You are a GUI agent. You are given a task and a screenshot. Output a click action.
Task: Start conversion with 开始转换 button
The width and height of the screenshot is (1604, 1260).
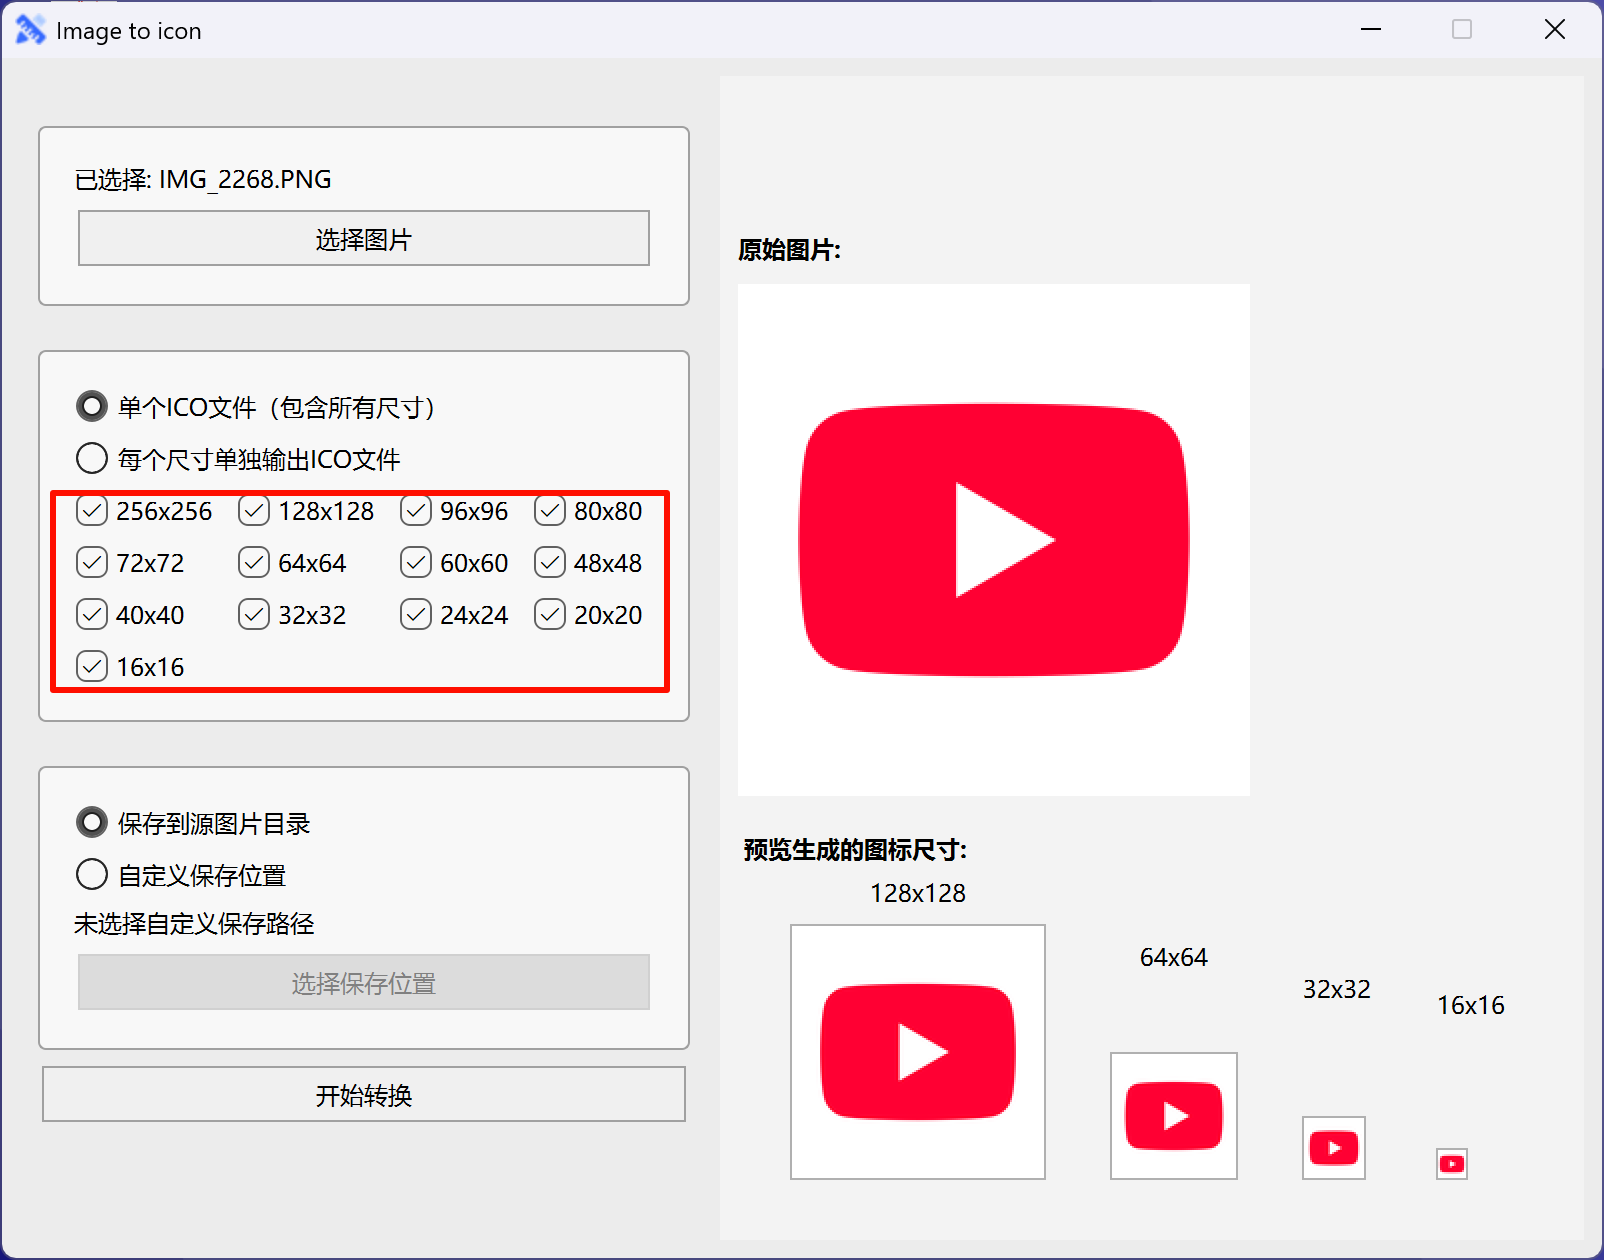point(364,1094)
